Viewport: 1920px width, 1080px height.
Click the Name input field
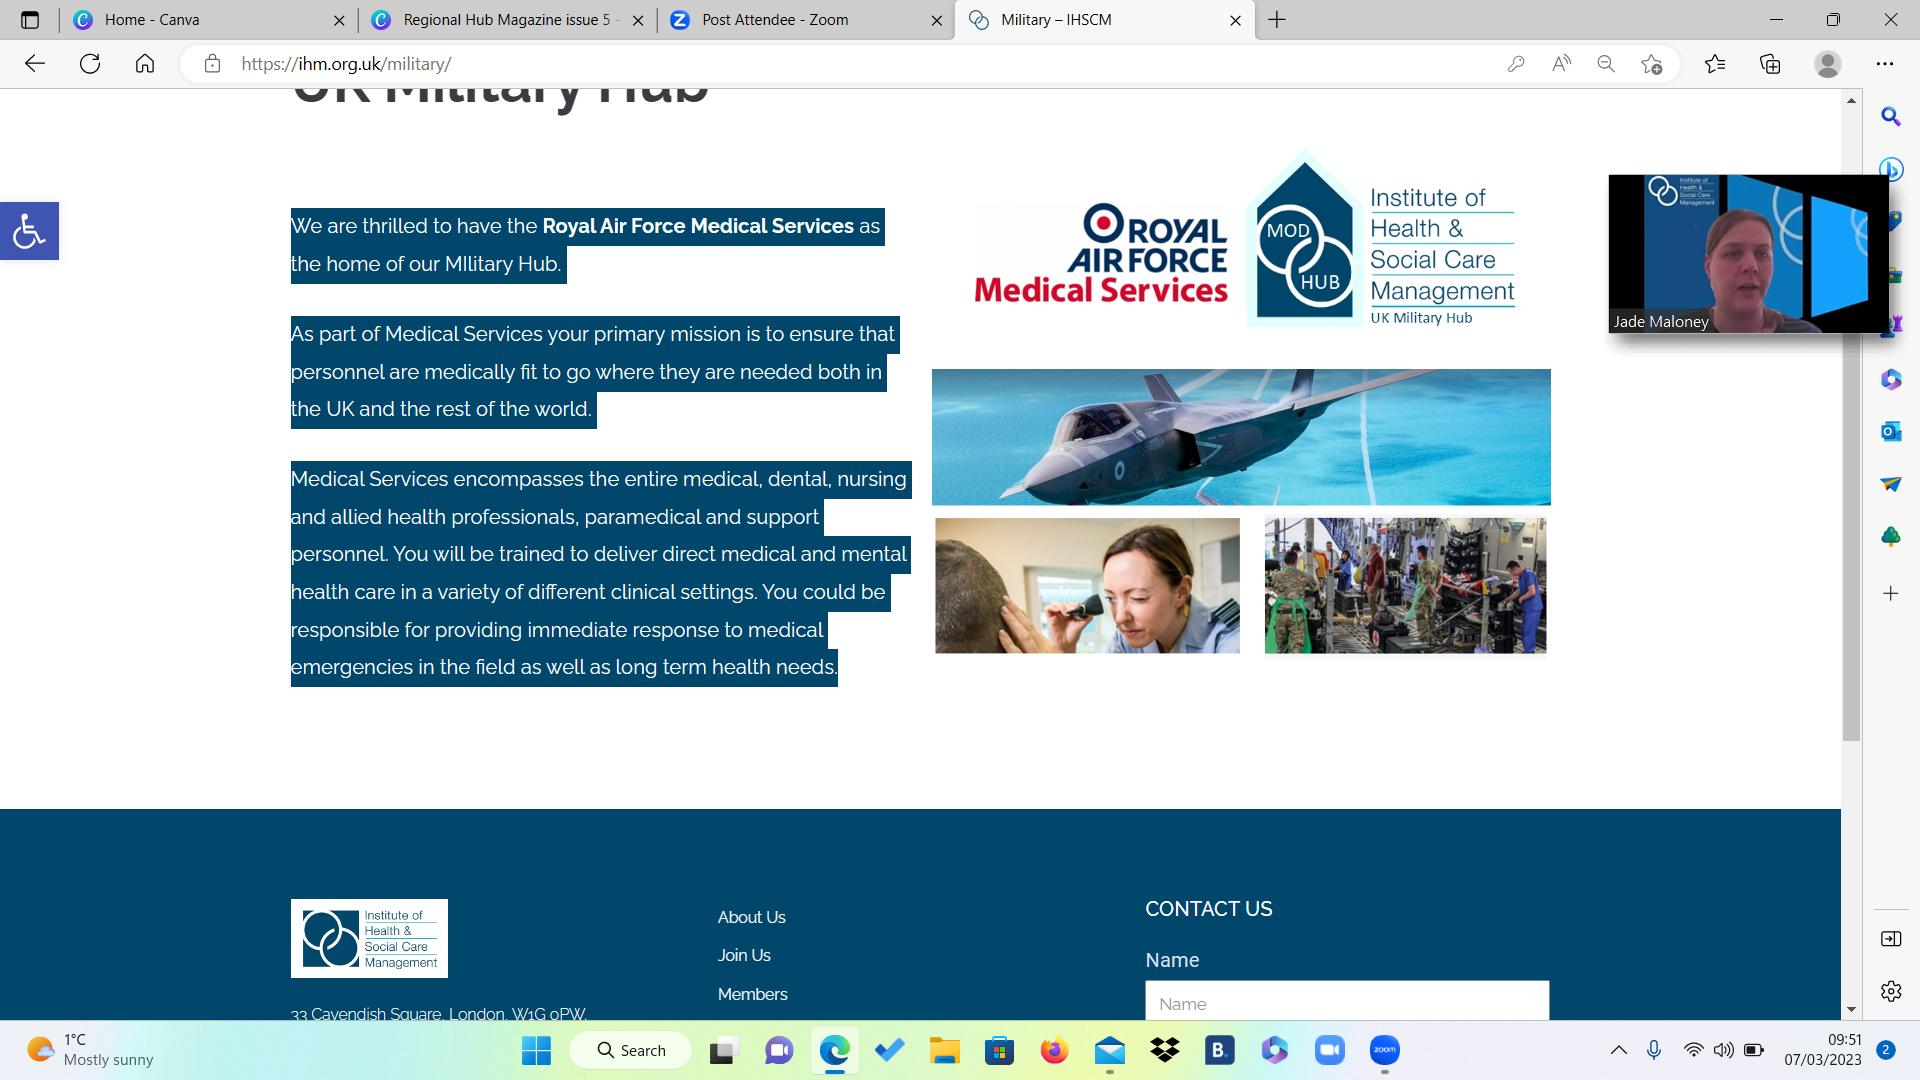point(1346,1003)
